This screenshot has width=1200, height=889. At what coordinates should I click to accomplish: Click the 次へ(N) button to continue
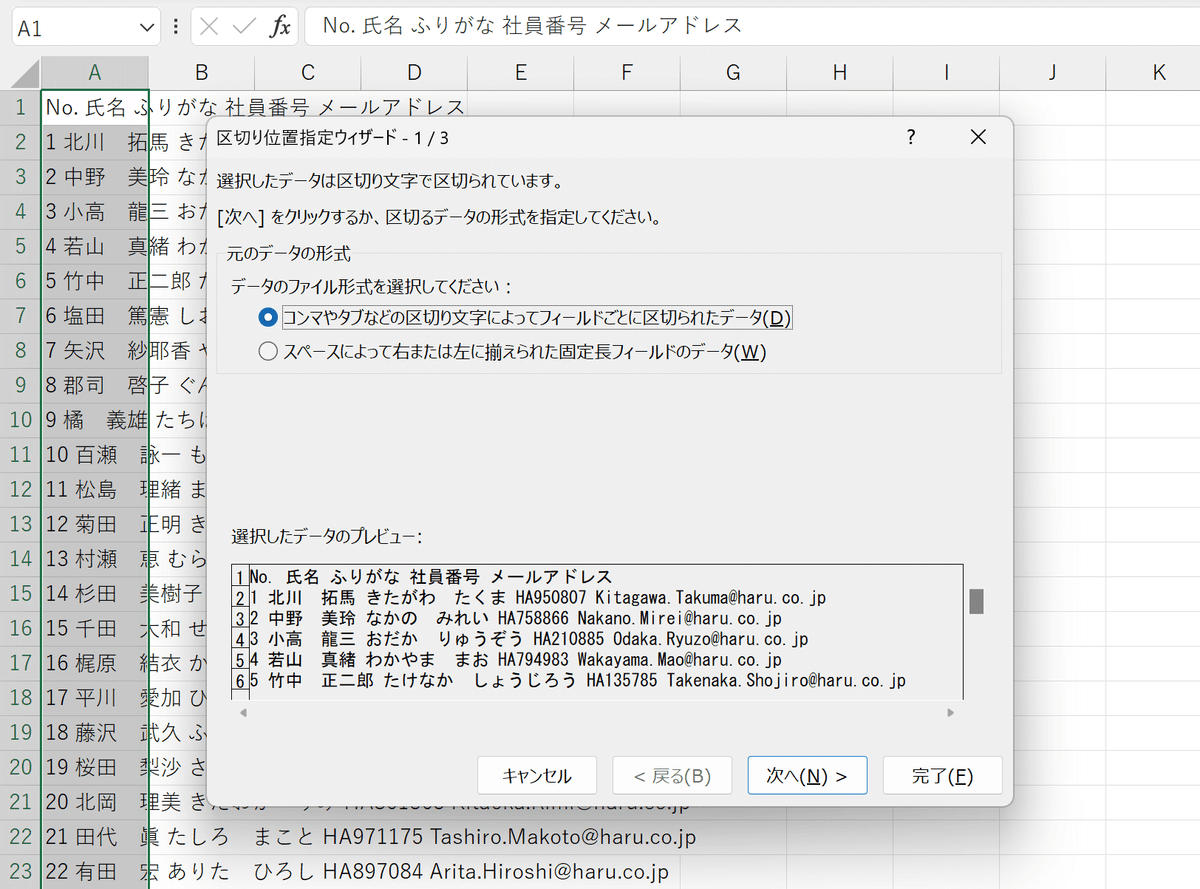point(807,775)
